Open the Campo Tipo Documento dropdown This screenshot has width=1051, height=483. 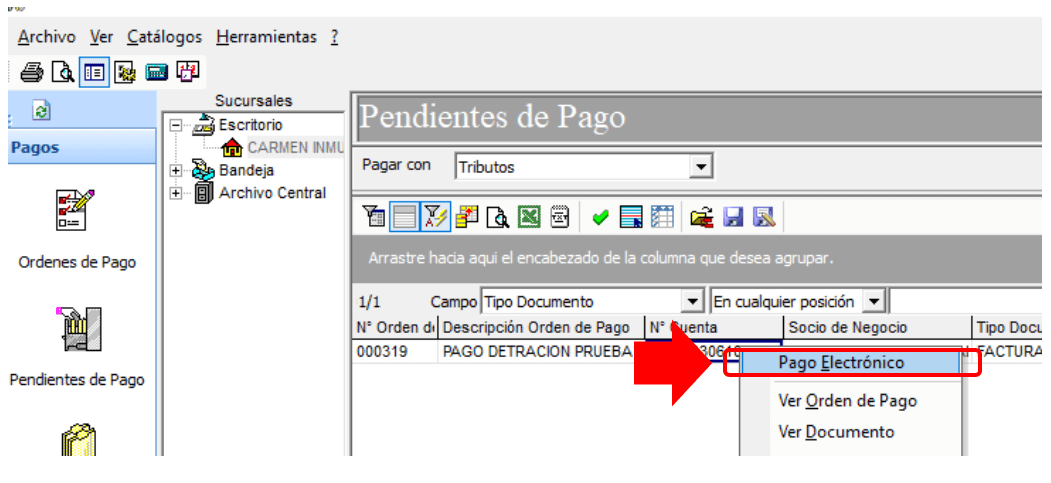point(694,301)
